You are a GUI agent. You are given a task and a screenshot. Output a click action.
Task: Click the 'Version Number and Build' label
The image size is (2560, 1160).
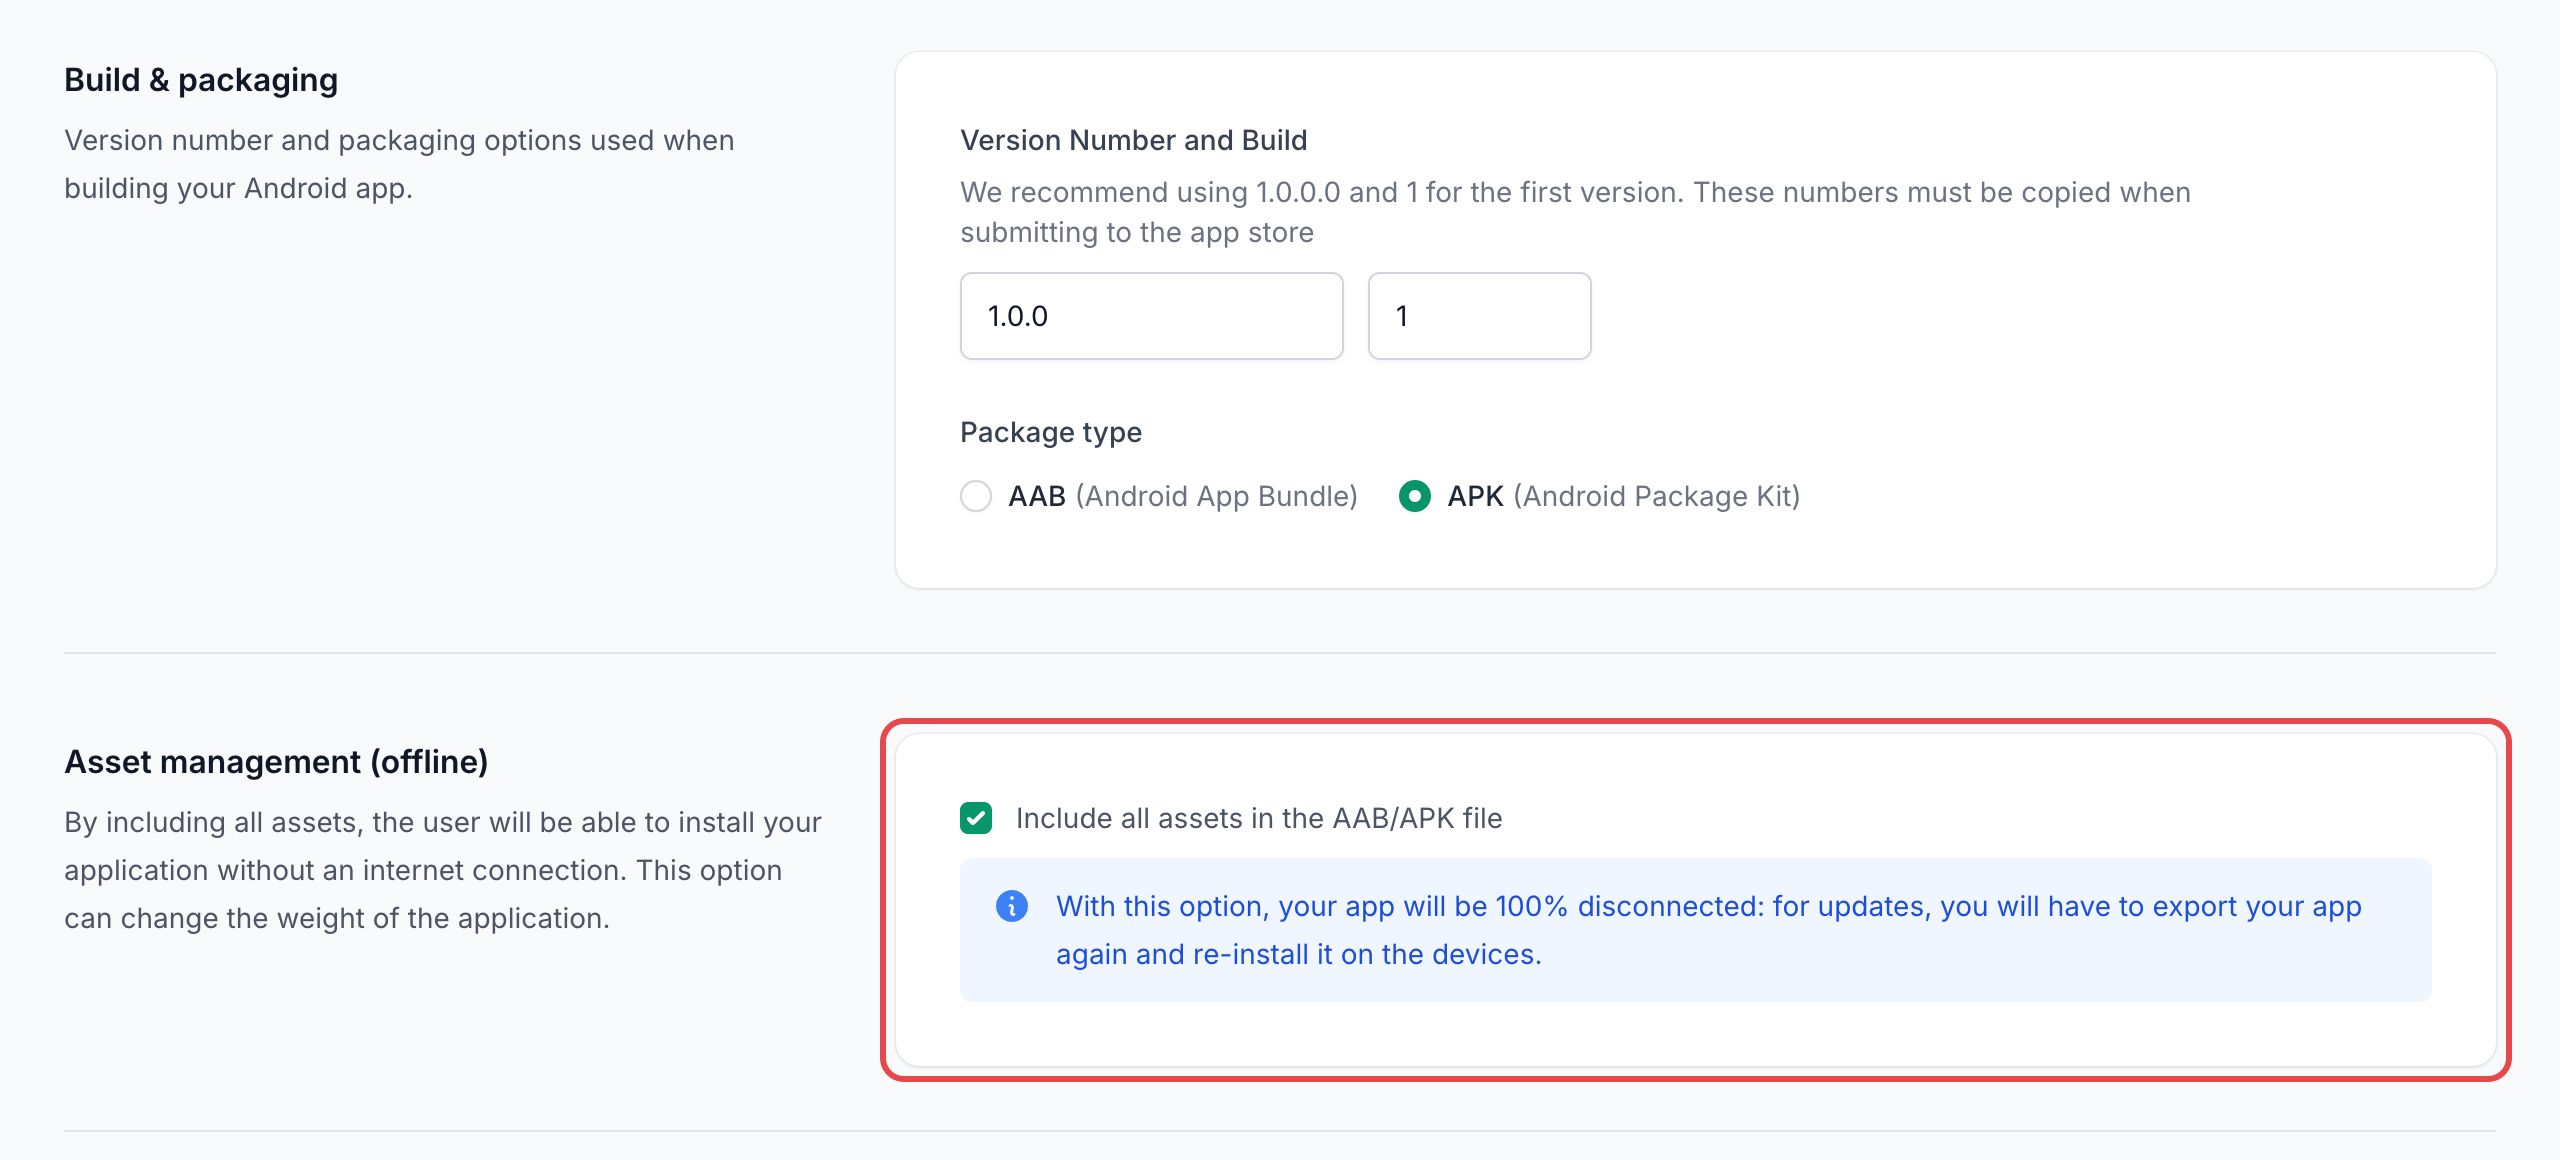pos(1134,140)
